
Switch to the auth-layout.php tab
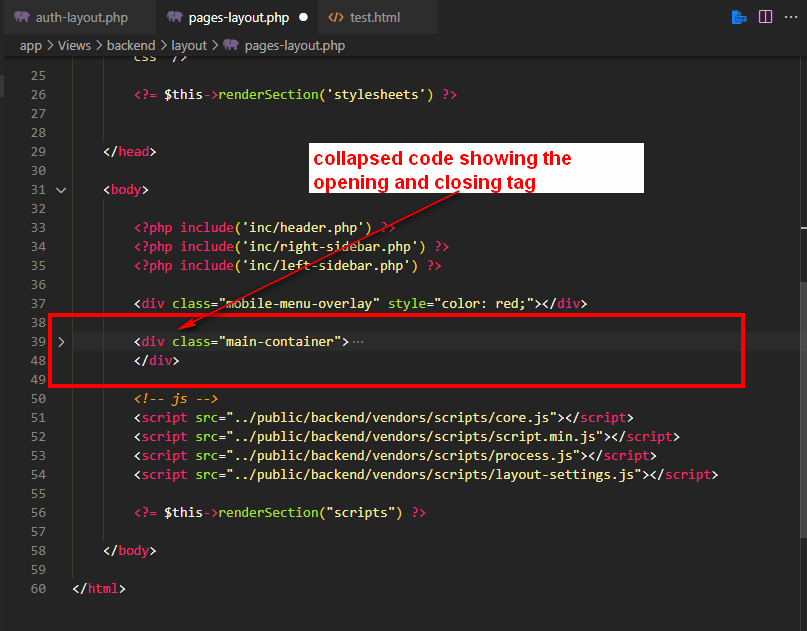(x=80, y=16)
